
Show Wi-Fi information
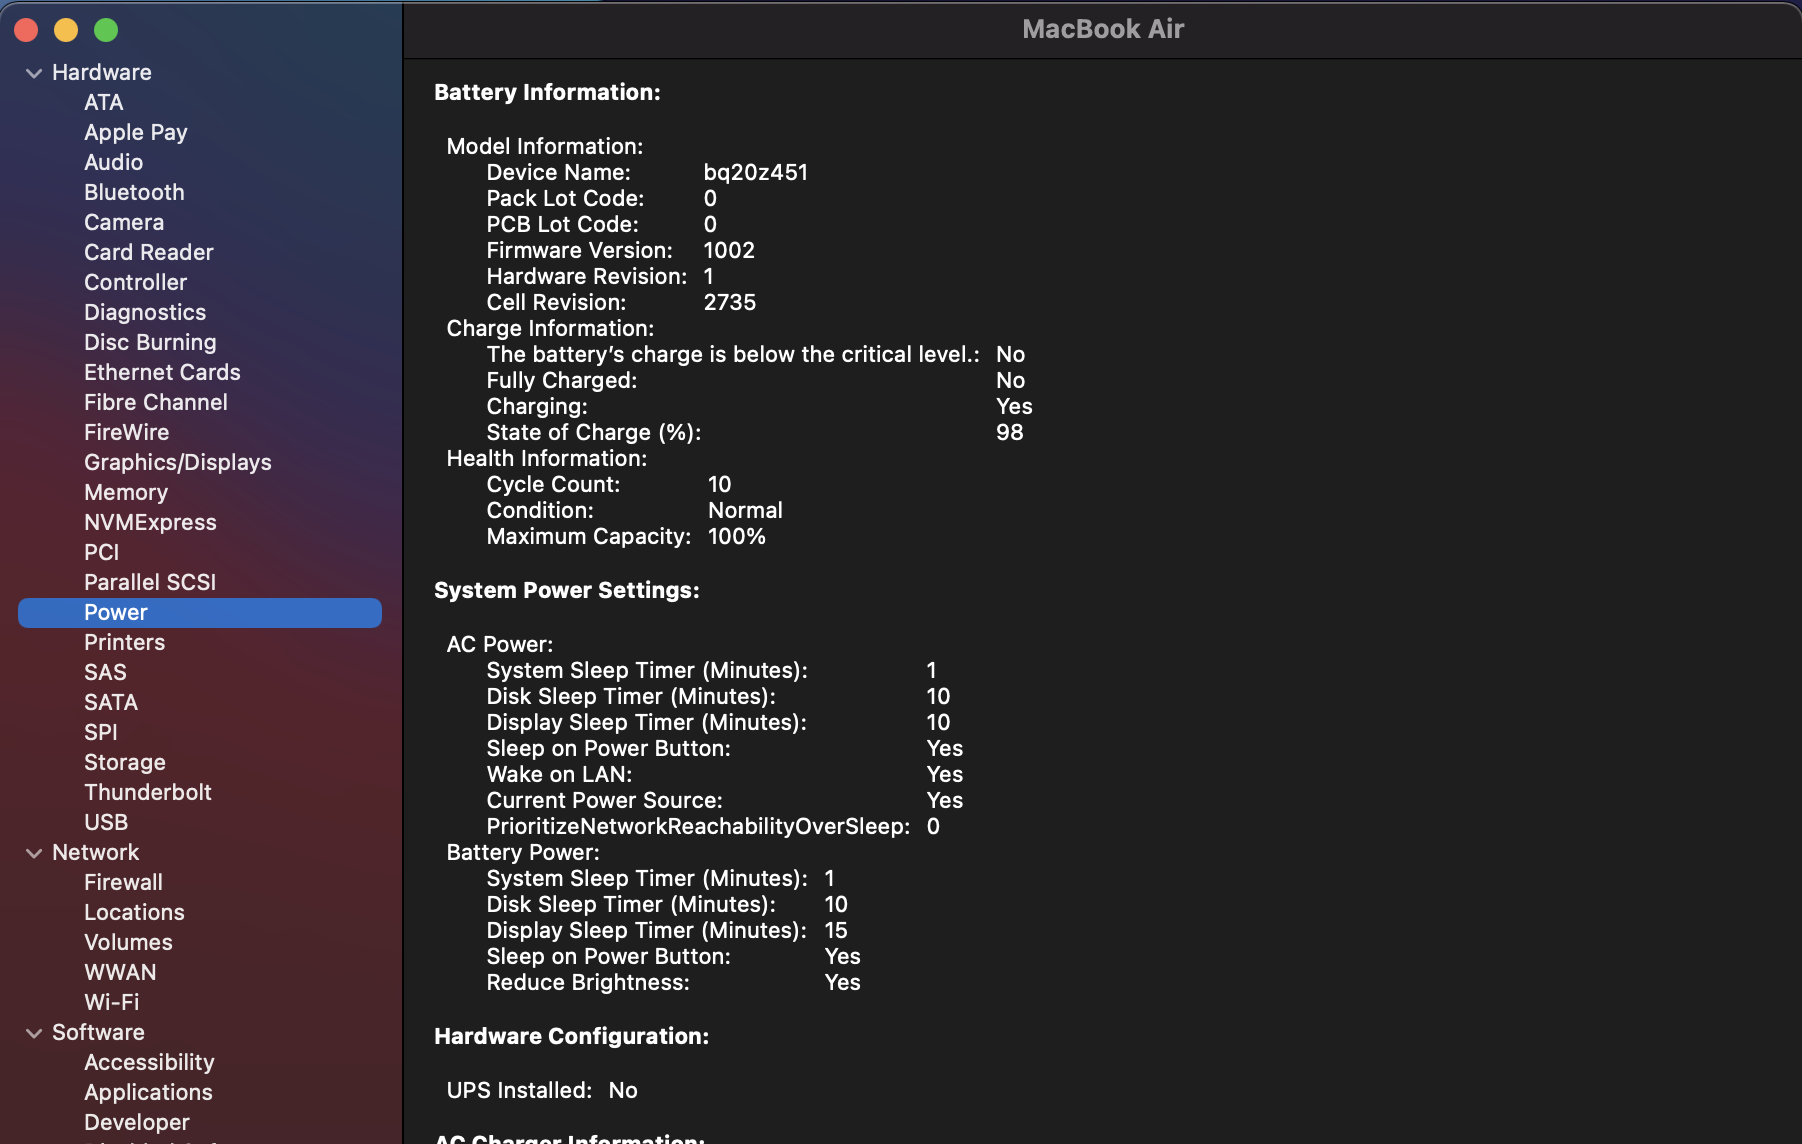coord(112,1003)
